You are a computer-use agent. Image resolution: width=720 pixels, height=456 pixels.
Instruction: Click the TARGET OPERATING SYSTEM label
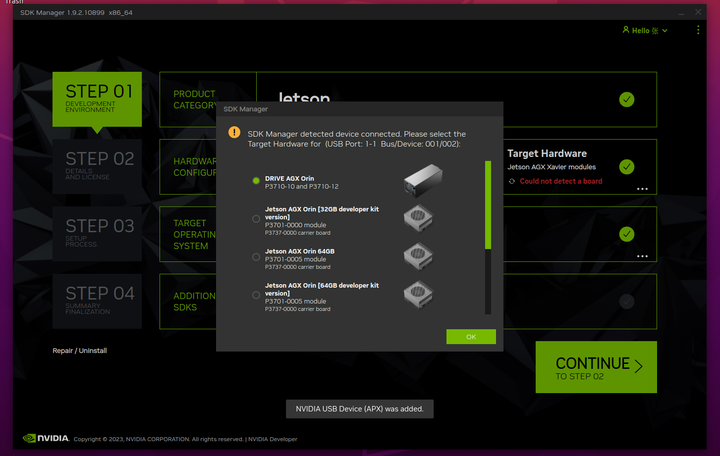[x=194, y=234]
